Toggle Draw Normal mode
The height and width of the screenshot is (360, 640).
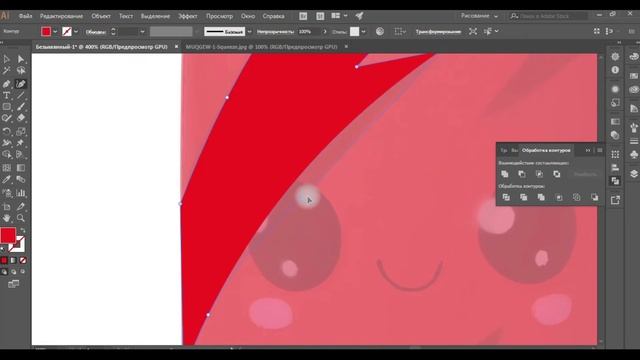coord(4,272)
